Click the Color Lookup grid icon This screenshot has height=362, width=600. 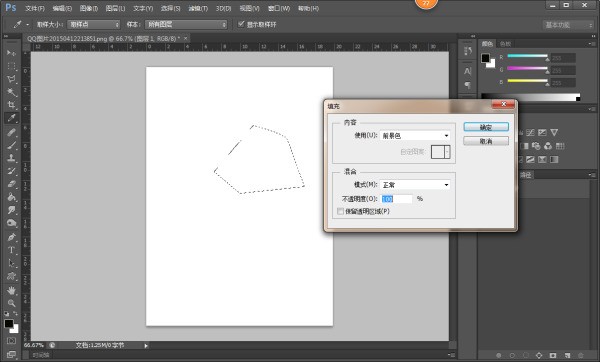pos(560,146)
